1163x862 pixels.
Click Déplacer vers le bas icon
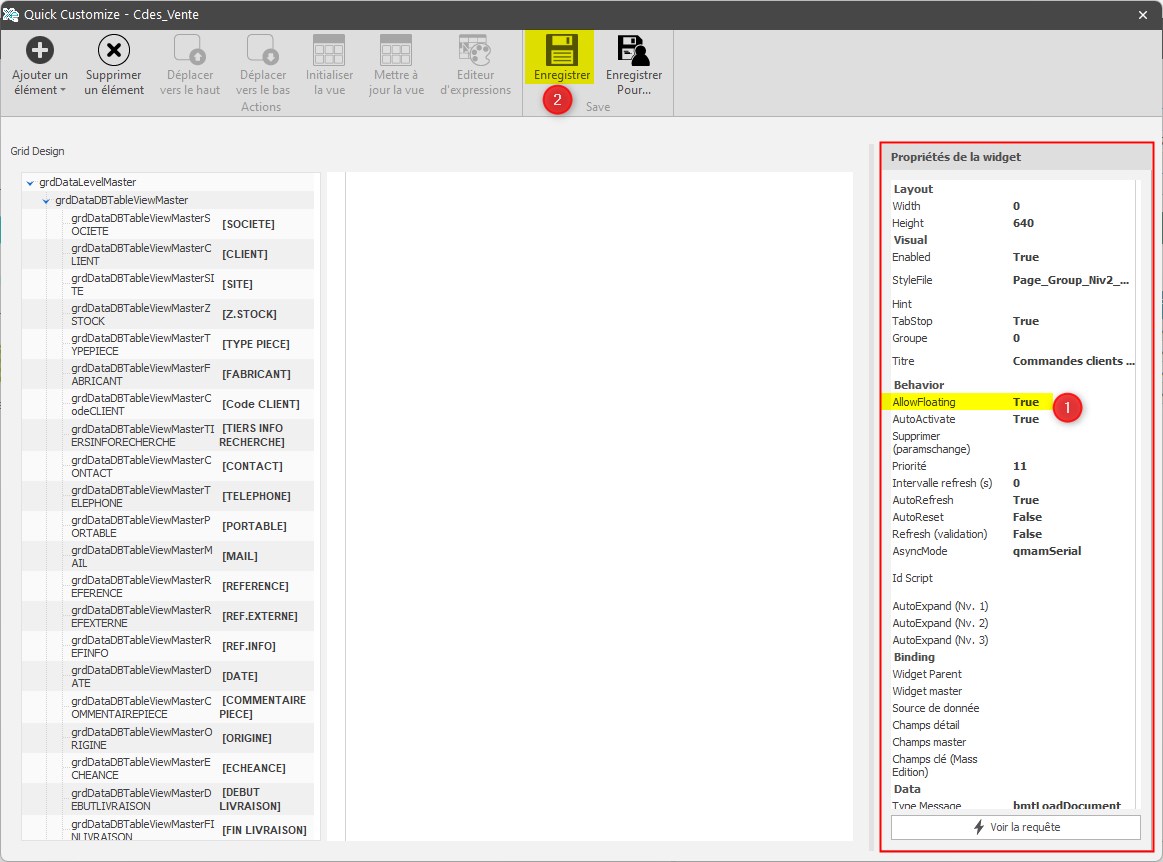pyautogui.click(x=264, y=50)
